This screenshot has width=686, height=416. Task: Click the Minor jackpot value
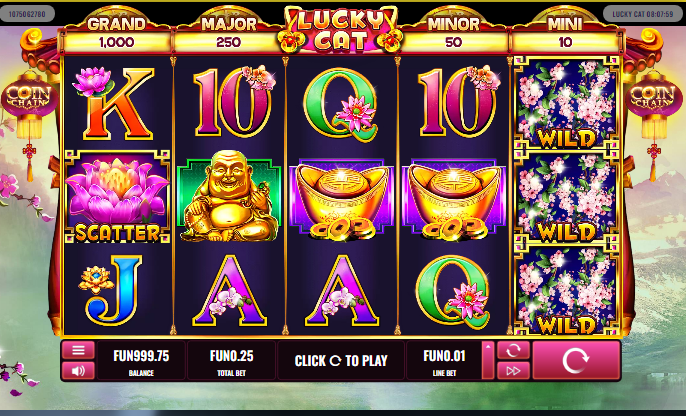pos(454,42)
